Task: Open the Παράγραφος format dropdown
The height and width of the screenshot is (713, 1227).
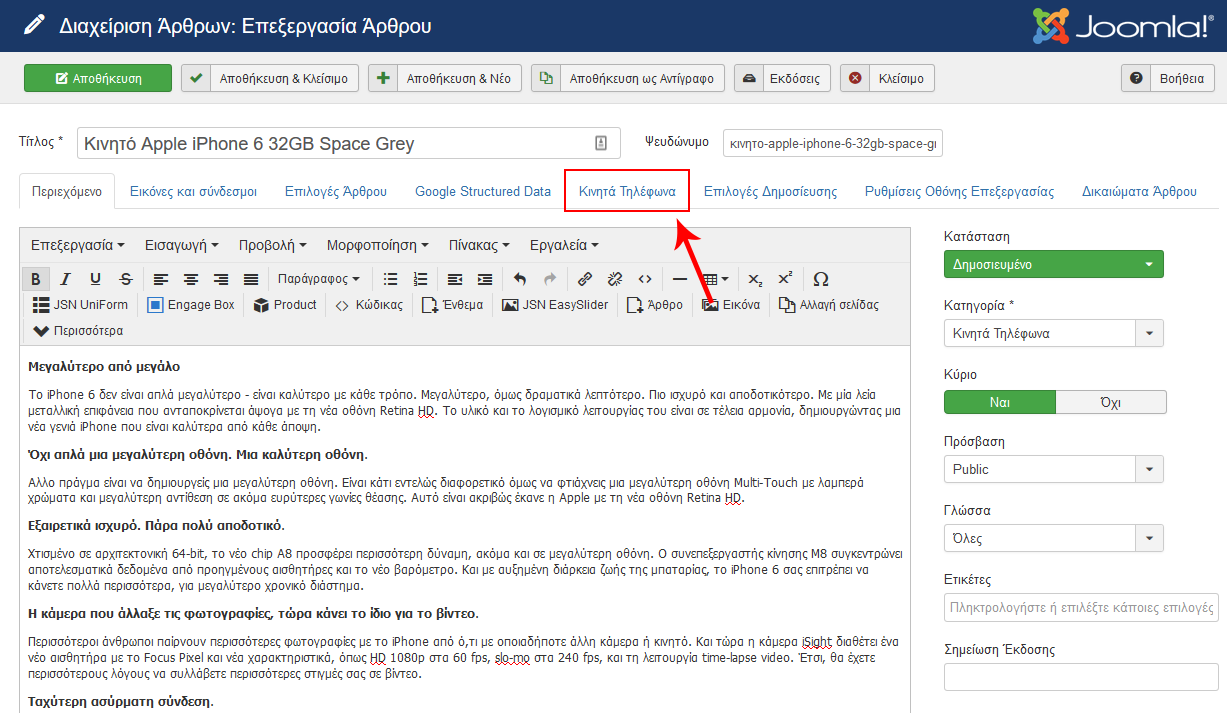Action: pyautogui.click(x=319, y=279)
